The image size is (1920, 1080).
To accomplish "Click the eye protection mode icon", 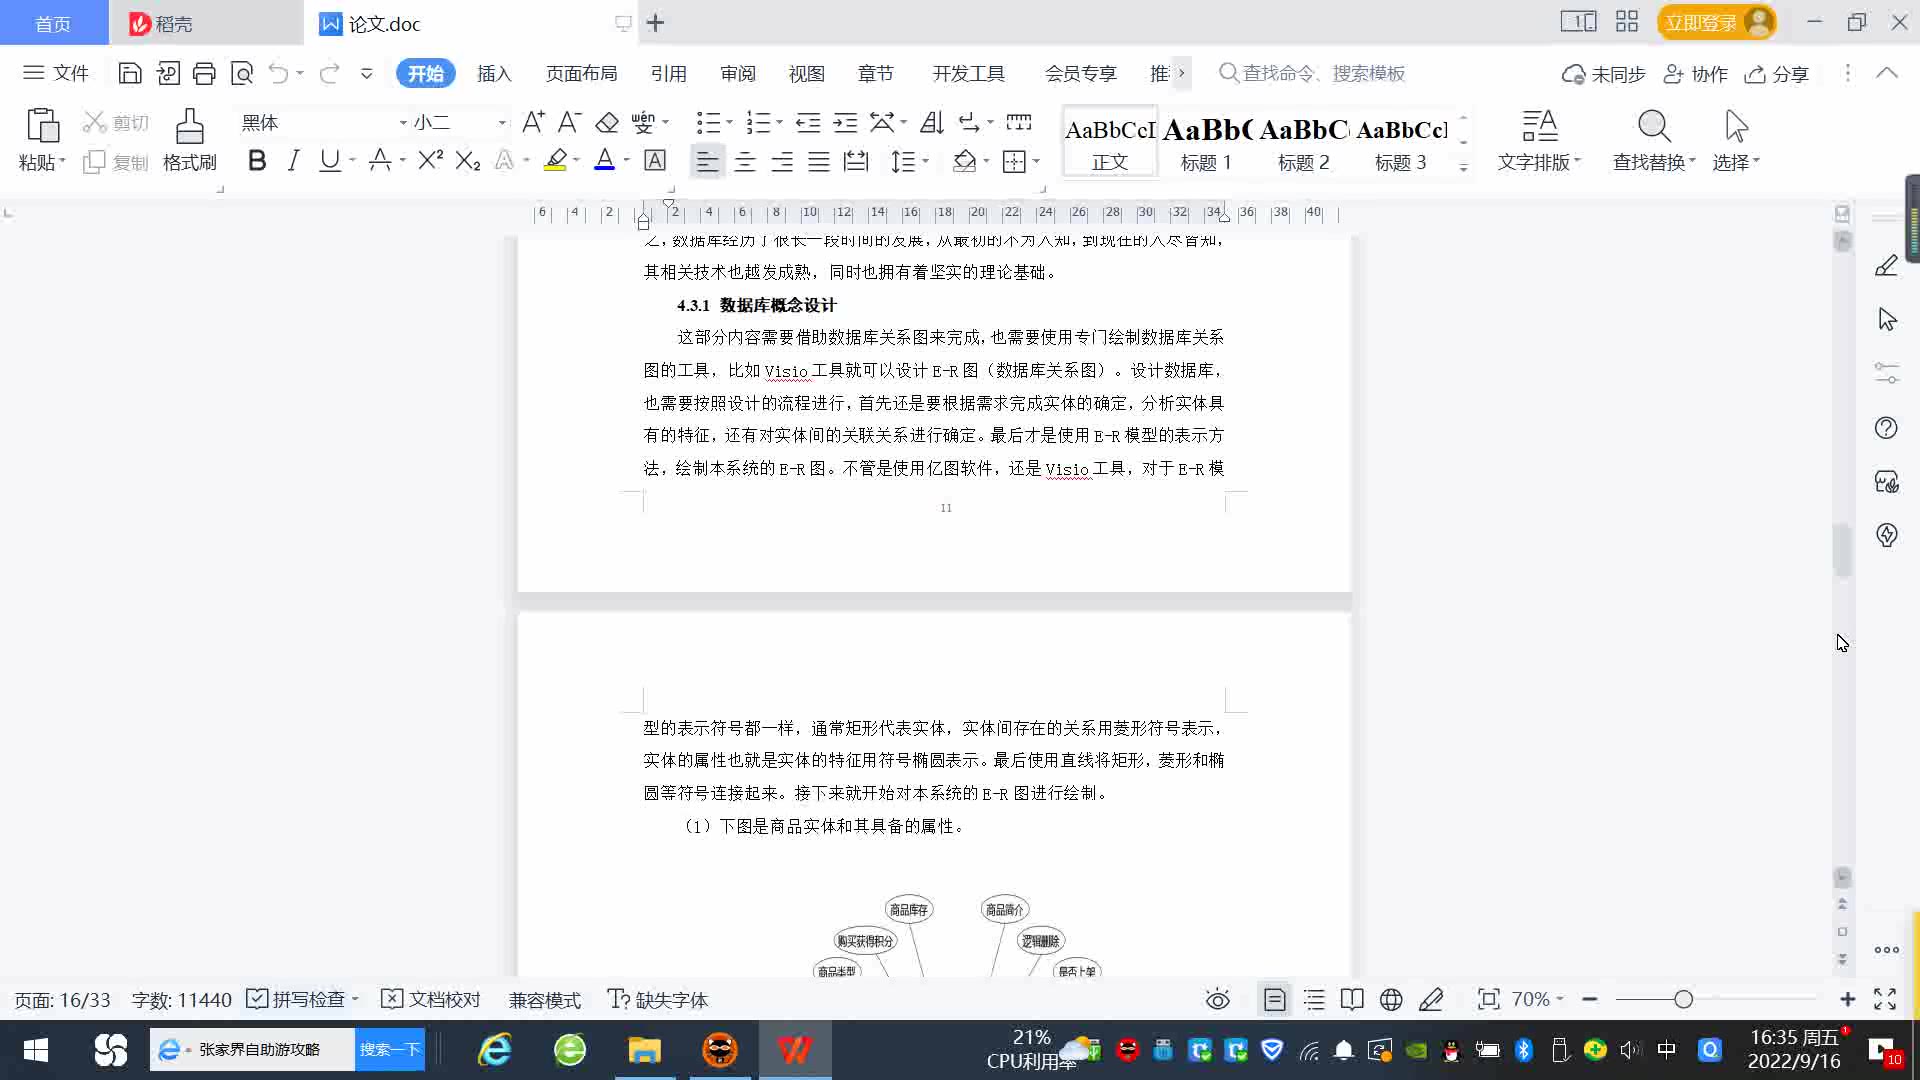I will point(1217,1000).
